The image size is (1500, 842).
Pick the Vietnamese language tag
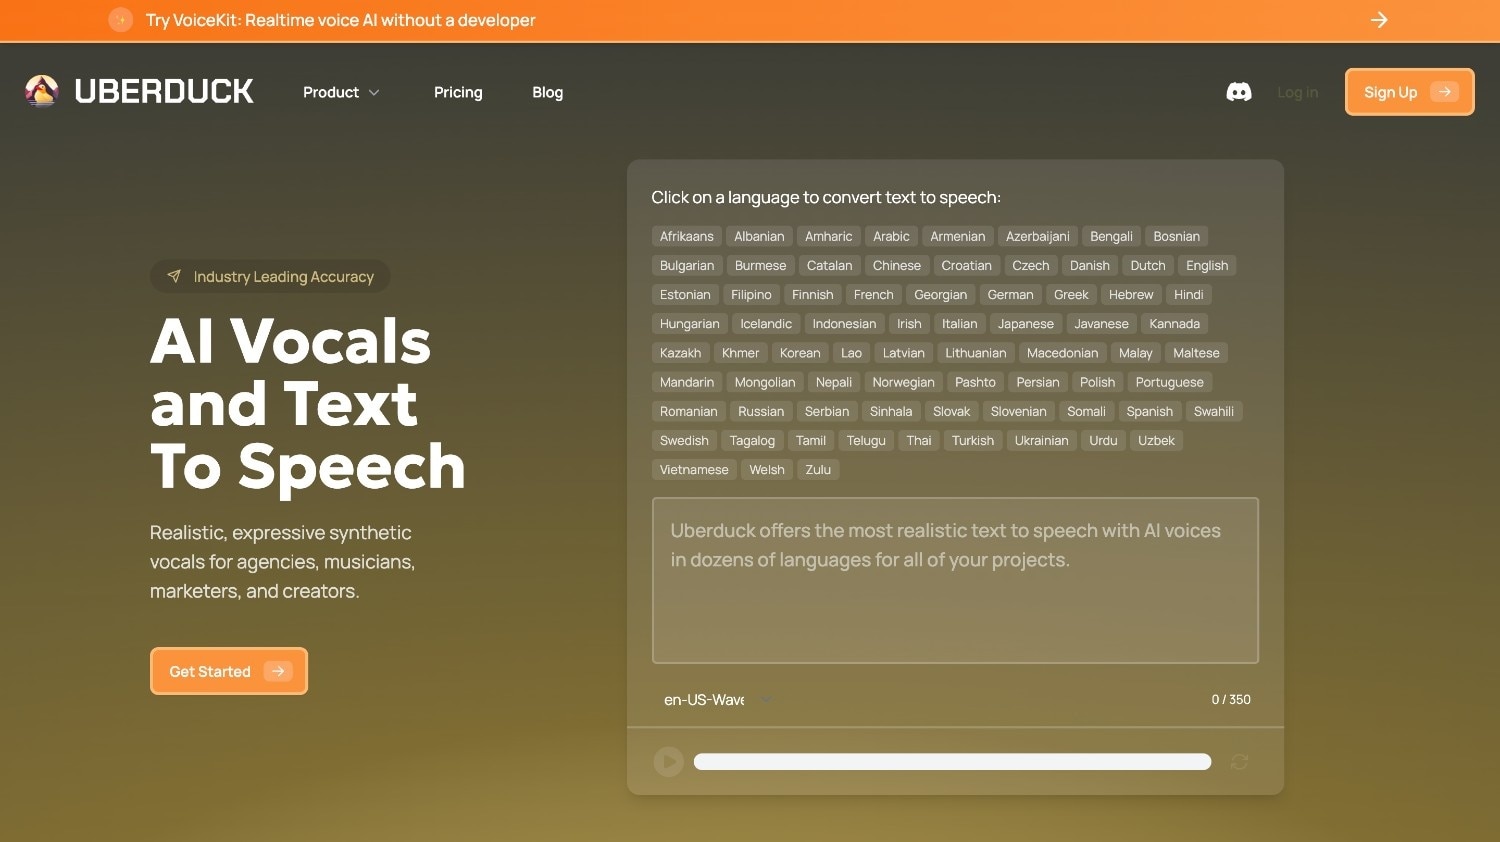694,469
